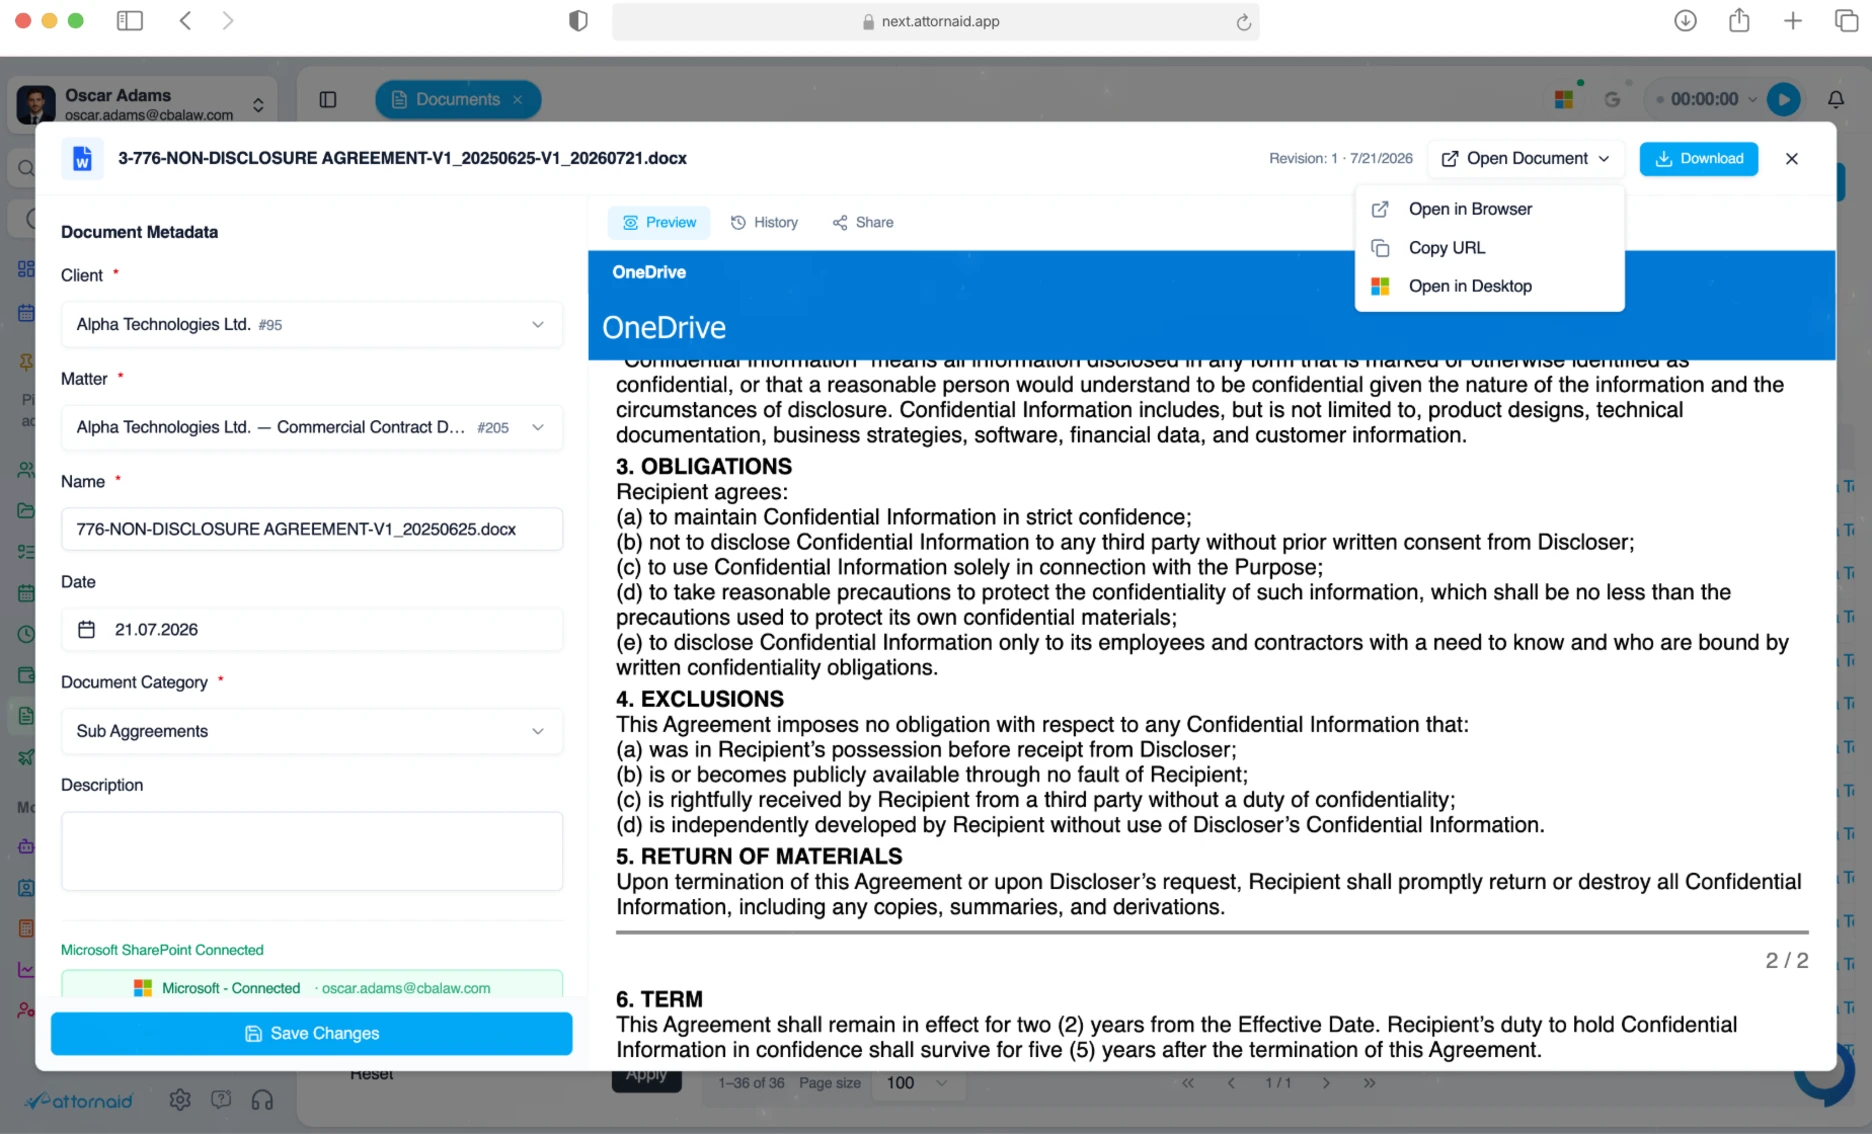Open the Page size 100 dropdown
The height and width of the screenshot is (1134, 1872).
tap(916, 1083)
